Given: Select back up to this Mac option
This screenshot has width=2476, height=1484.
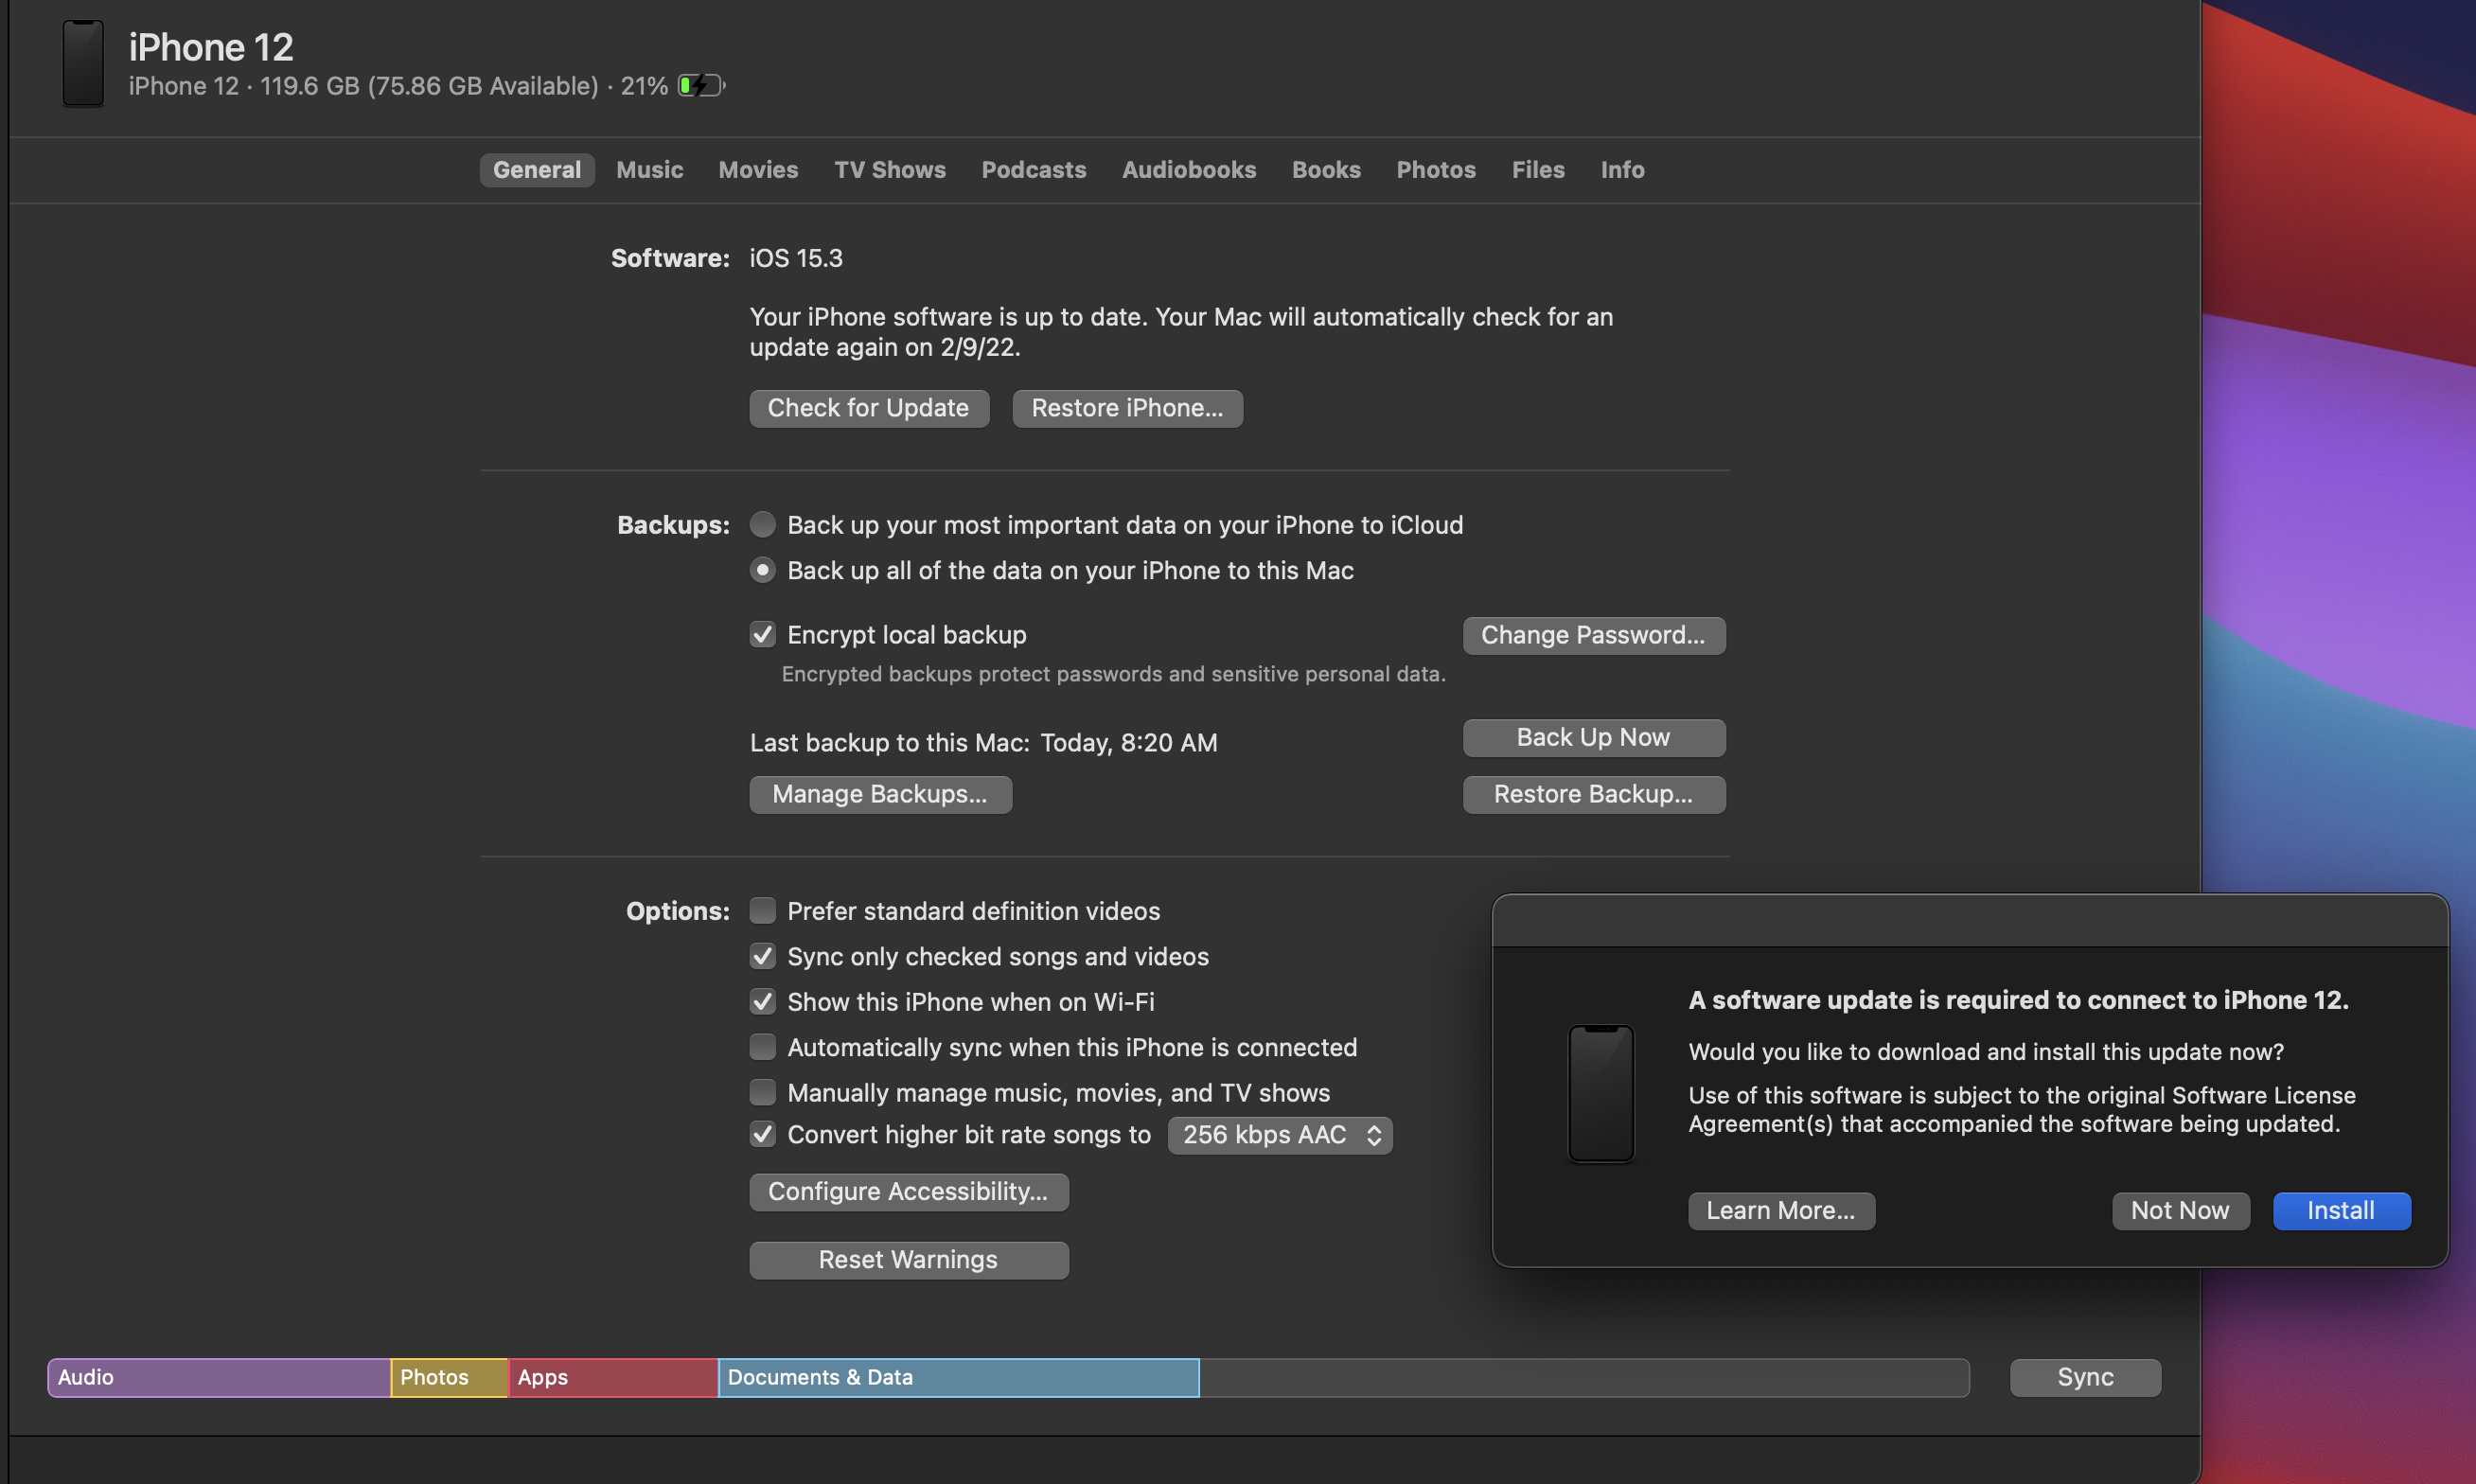Looking at the screenshot, I should 763,570.
